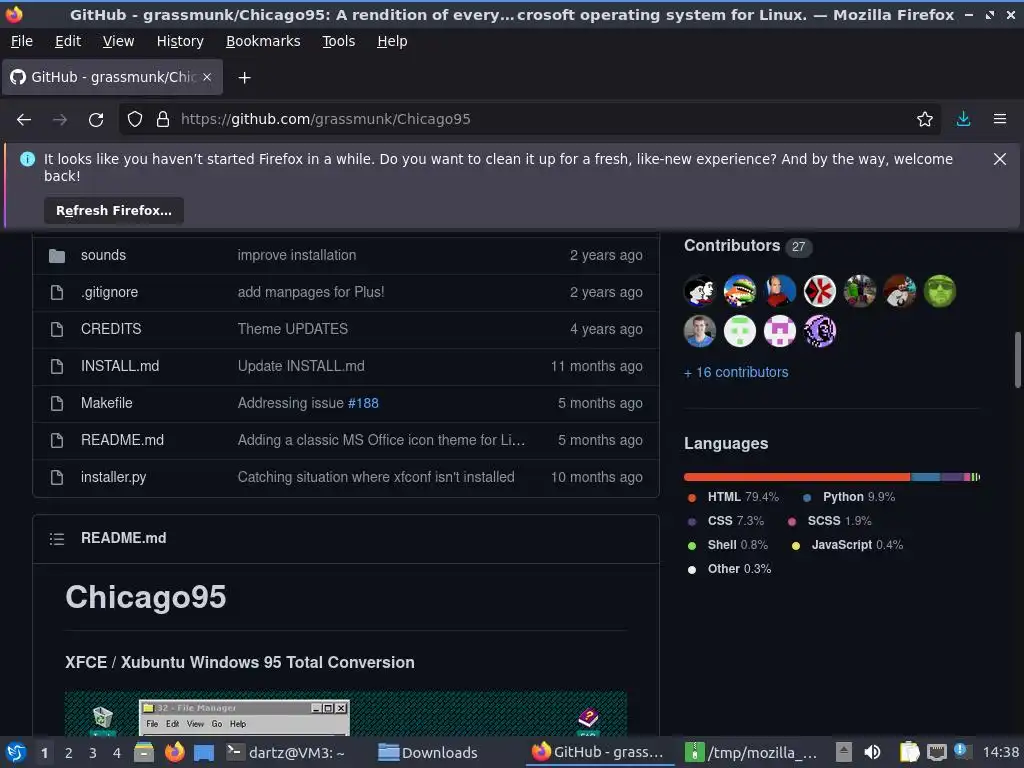Open the installer.py file
The image size is (1024, 768).
pos(114,477)
